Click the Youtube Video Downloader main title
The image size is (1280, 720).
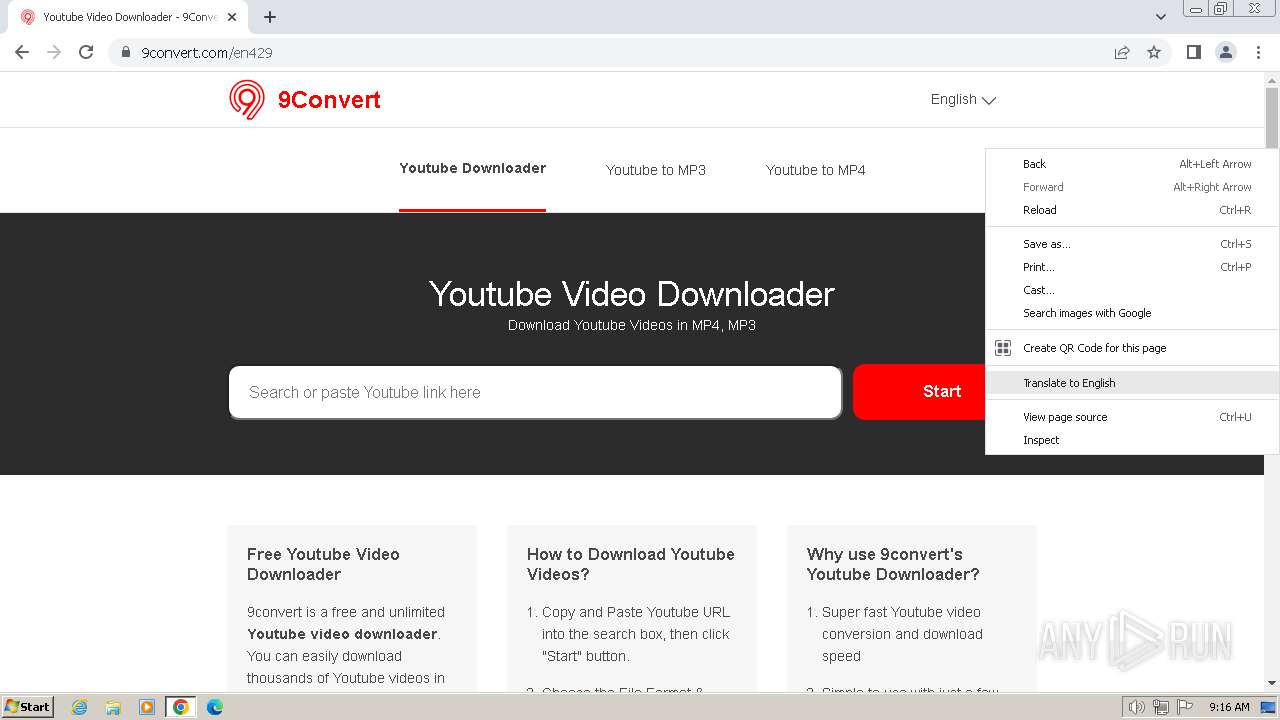click(632, 294)
